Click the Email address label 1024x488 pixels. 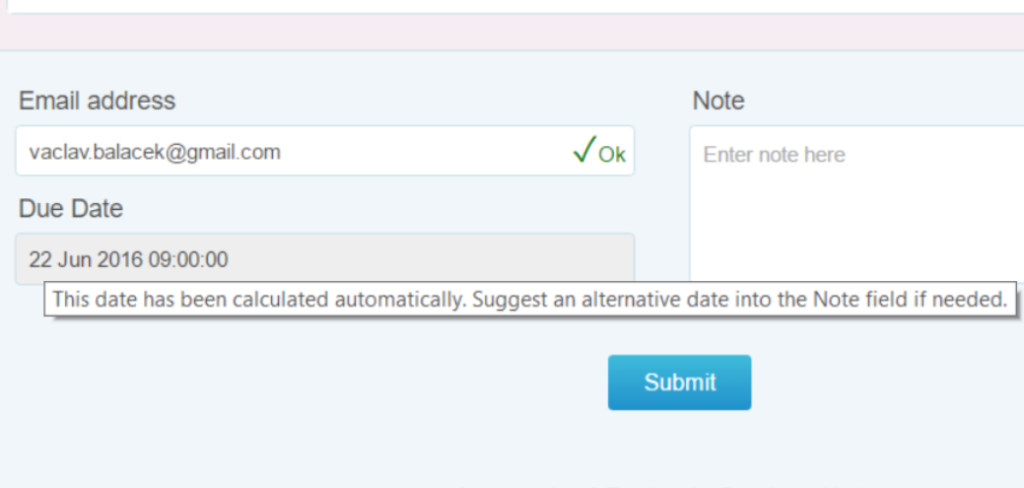click(x=97, y=101)
